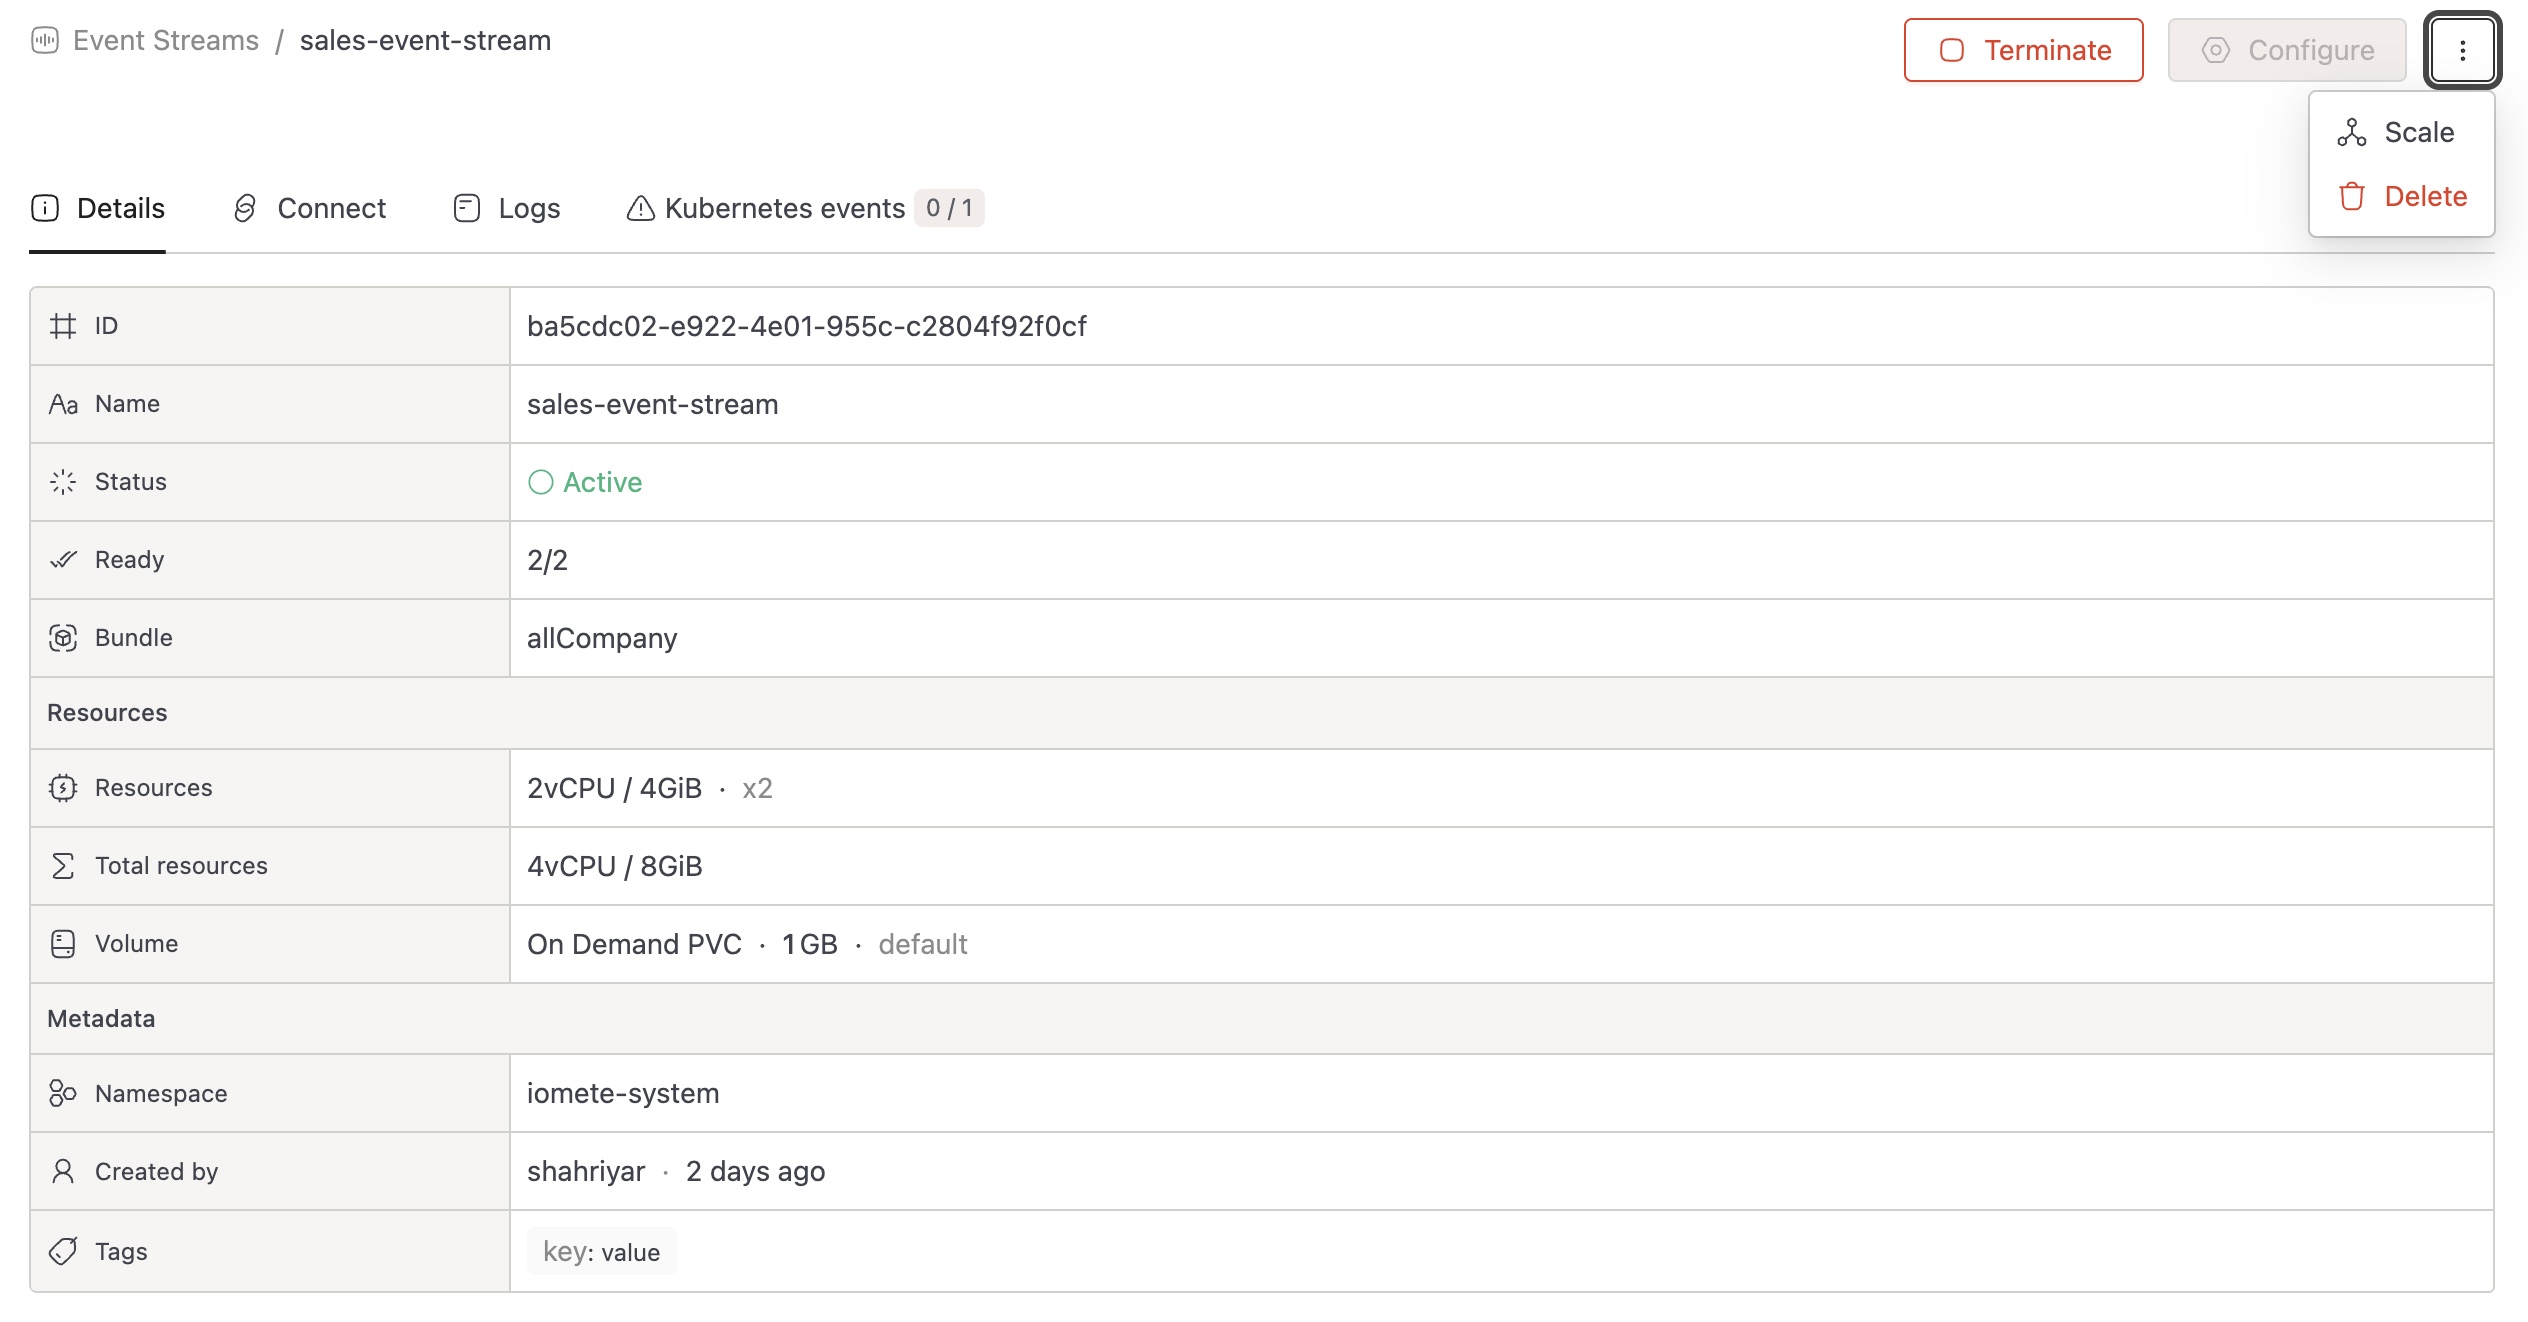Click the Delete trash icon
Image resolution: width=2528 pixels, height=1322 pixels.
2351,196
